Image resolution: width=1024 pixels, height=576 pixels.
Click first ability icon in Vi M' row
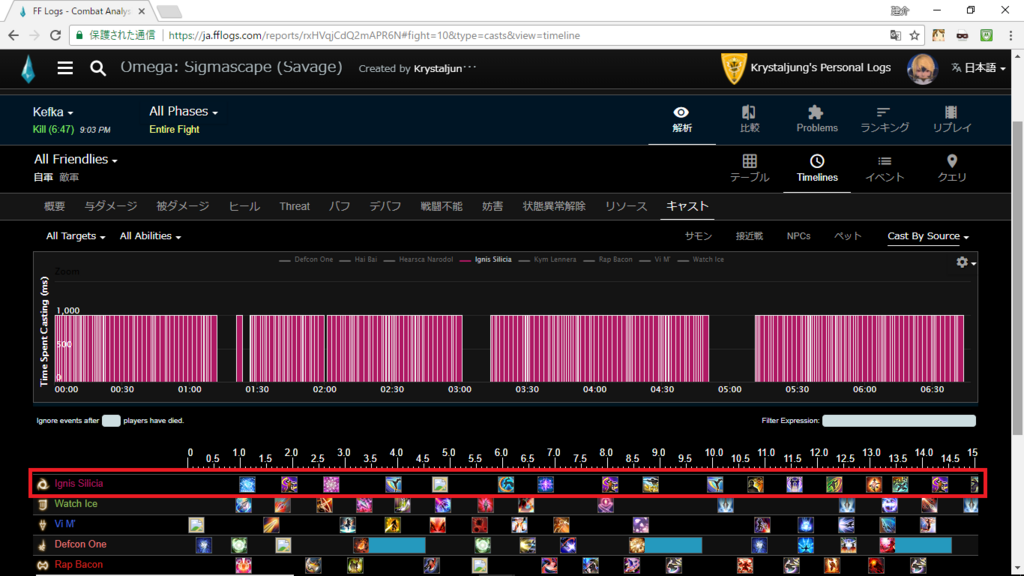196,524
